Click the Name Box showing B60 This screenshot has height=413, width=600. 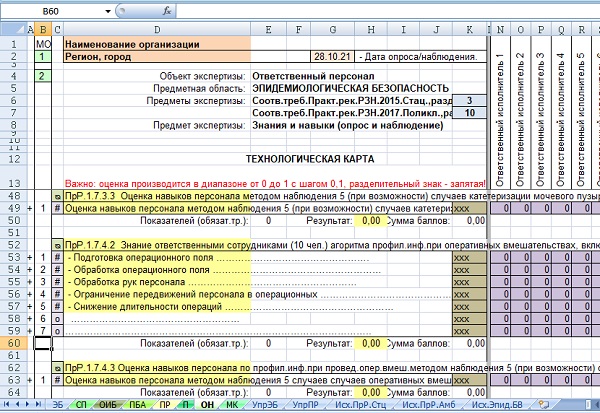click(51, 11)
